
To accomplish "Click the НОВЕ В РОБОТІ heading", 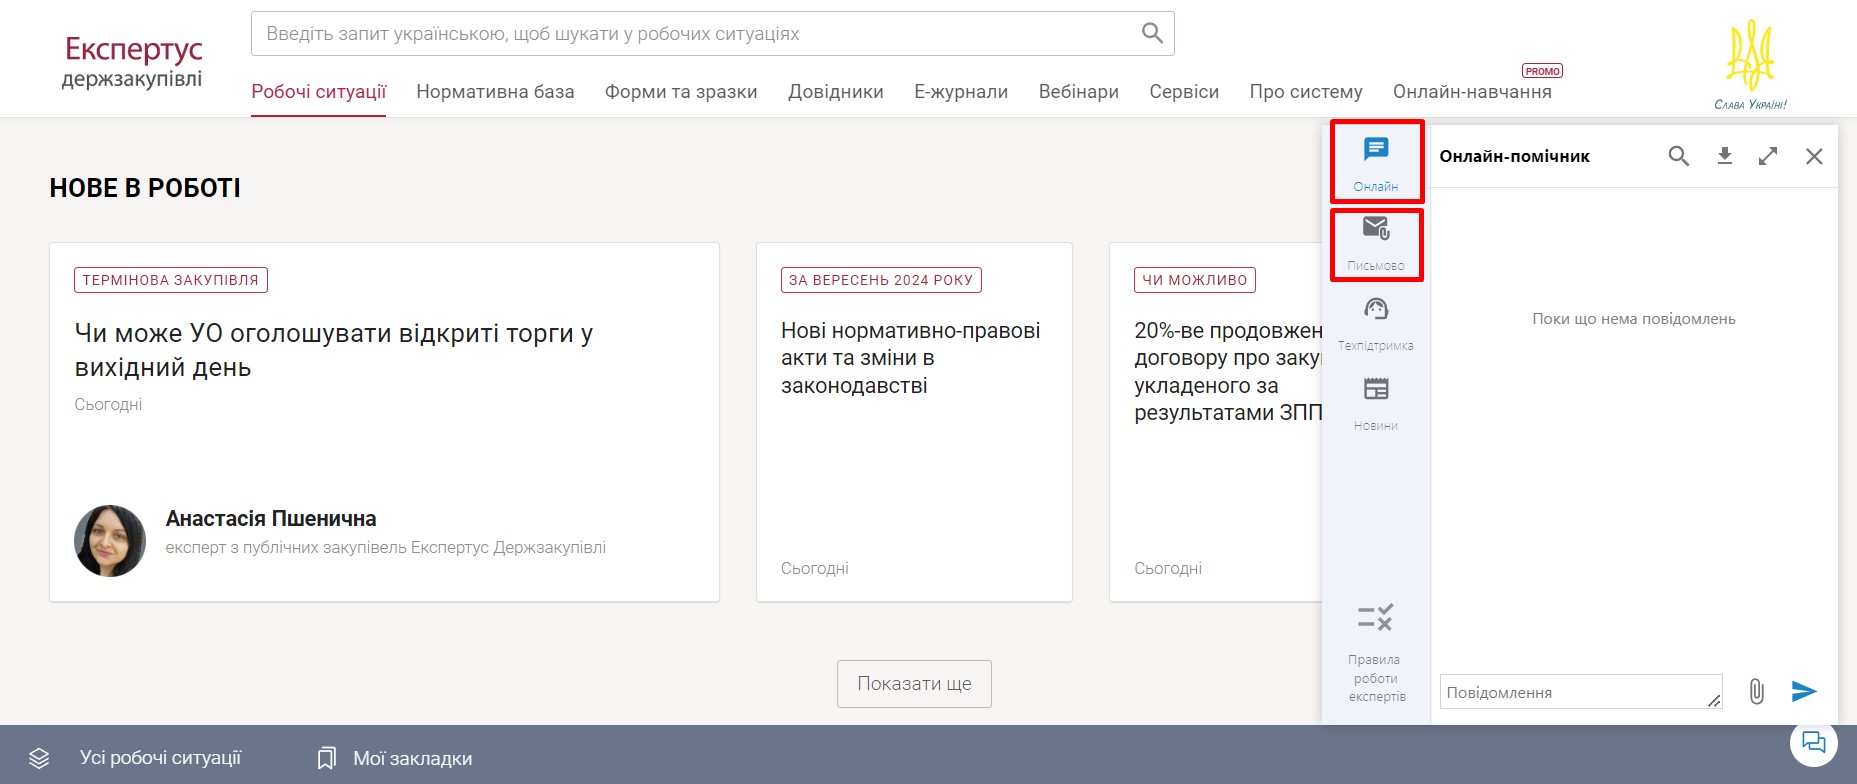I will point(145,188).
